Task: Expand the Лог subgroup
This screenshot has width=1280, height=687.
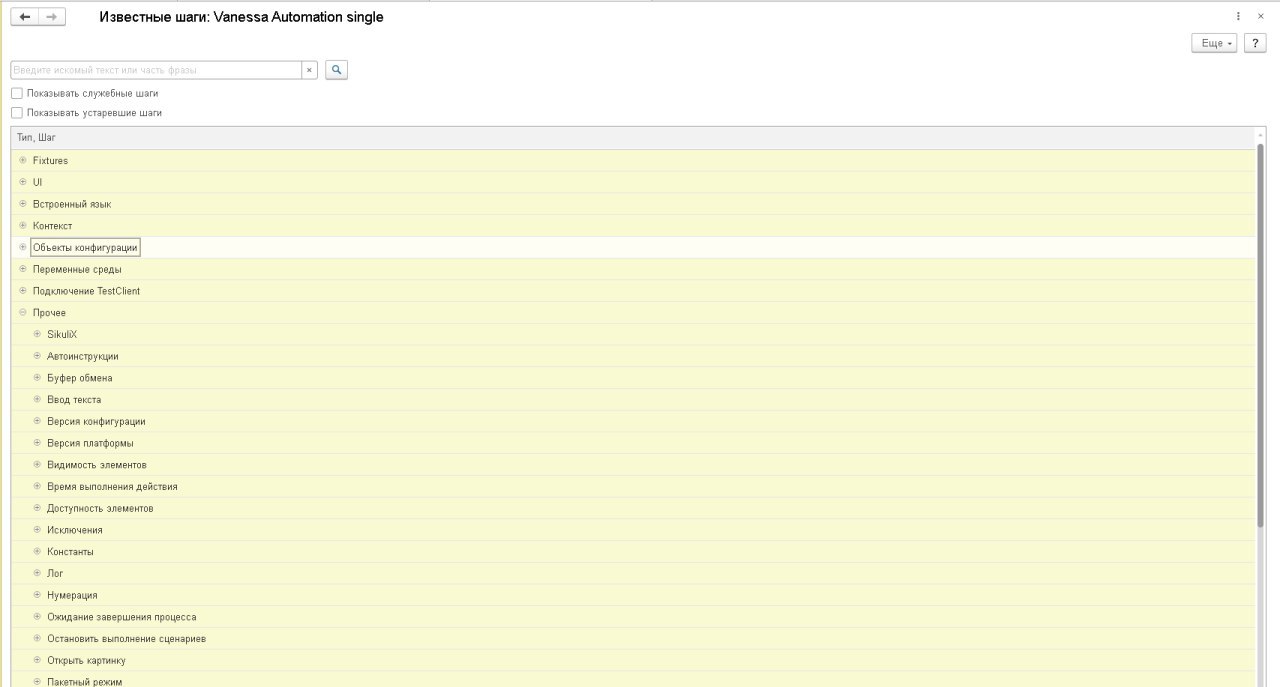Action: (38, 573)
